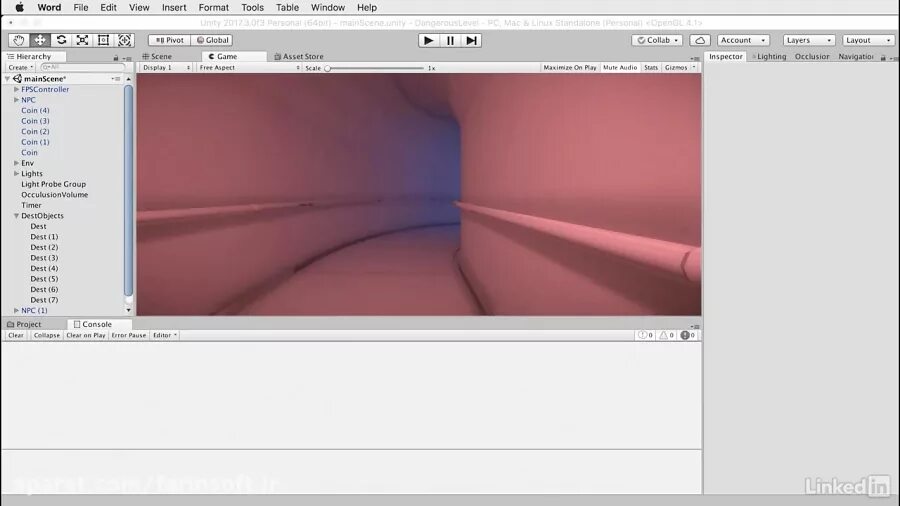Open the Gizmos dropdown arrow

click(x=694, y=68)
